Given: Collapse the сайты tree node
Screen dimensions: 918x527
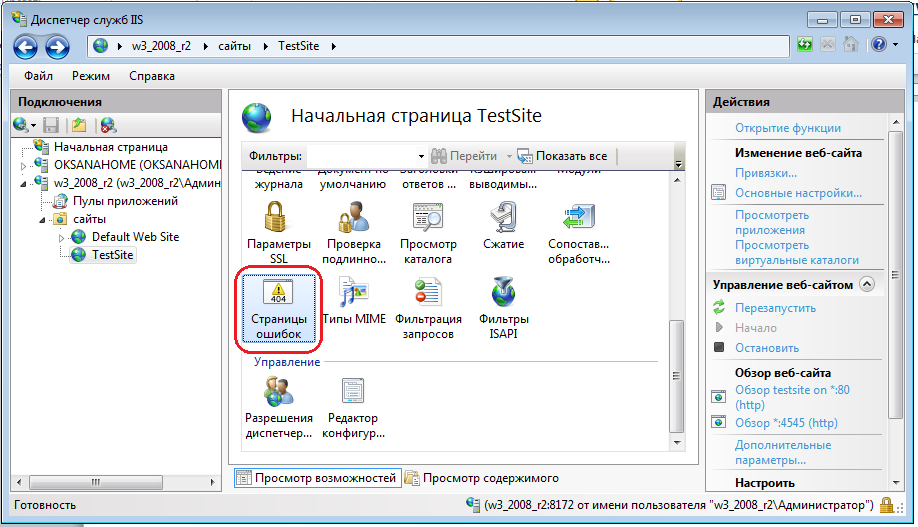Looking at the screenshot, I should 42,220.
